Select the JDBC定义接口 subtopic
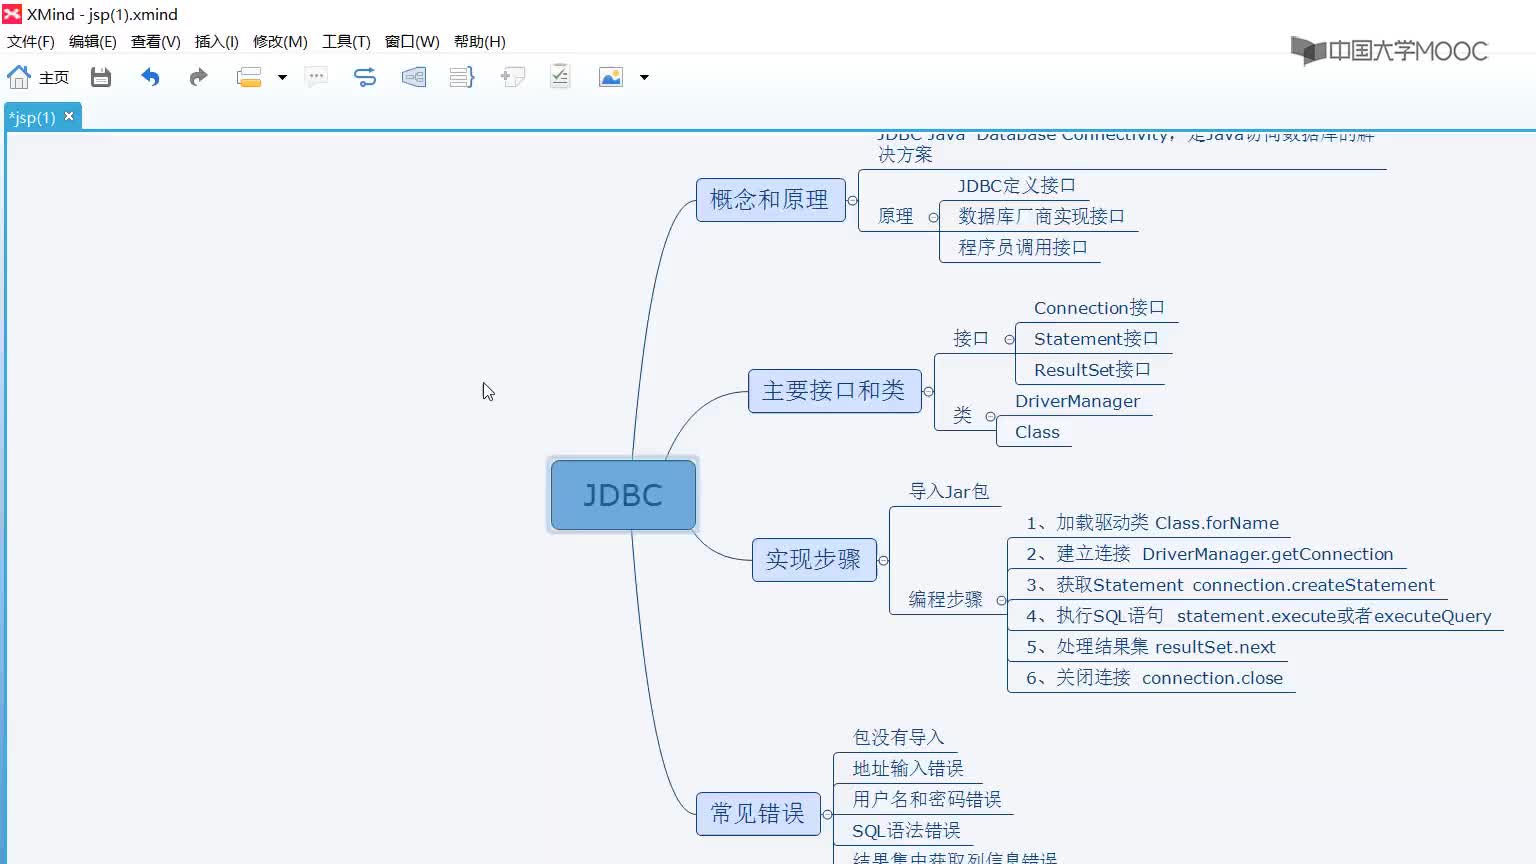The image size is (1536, 864). pos(1016,186)
